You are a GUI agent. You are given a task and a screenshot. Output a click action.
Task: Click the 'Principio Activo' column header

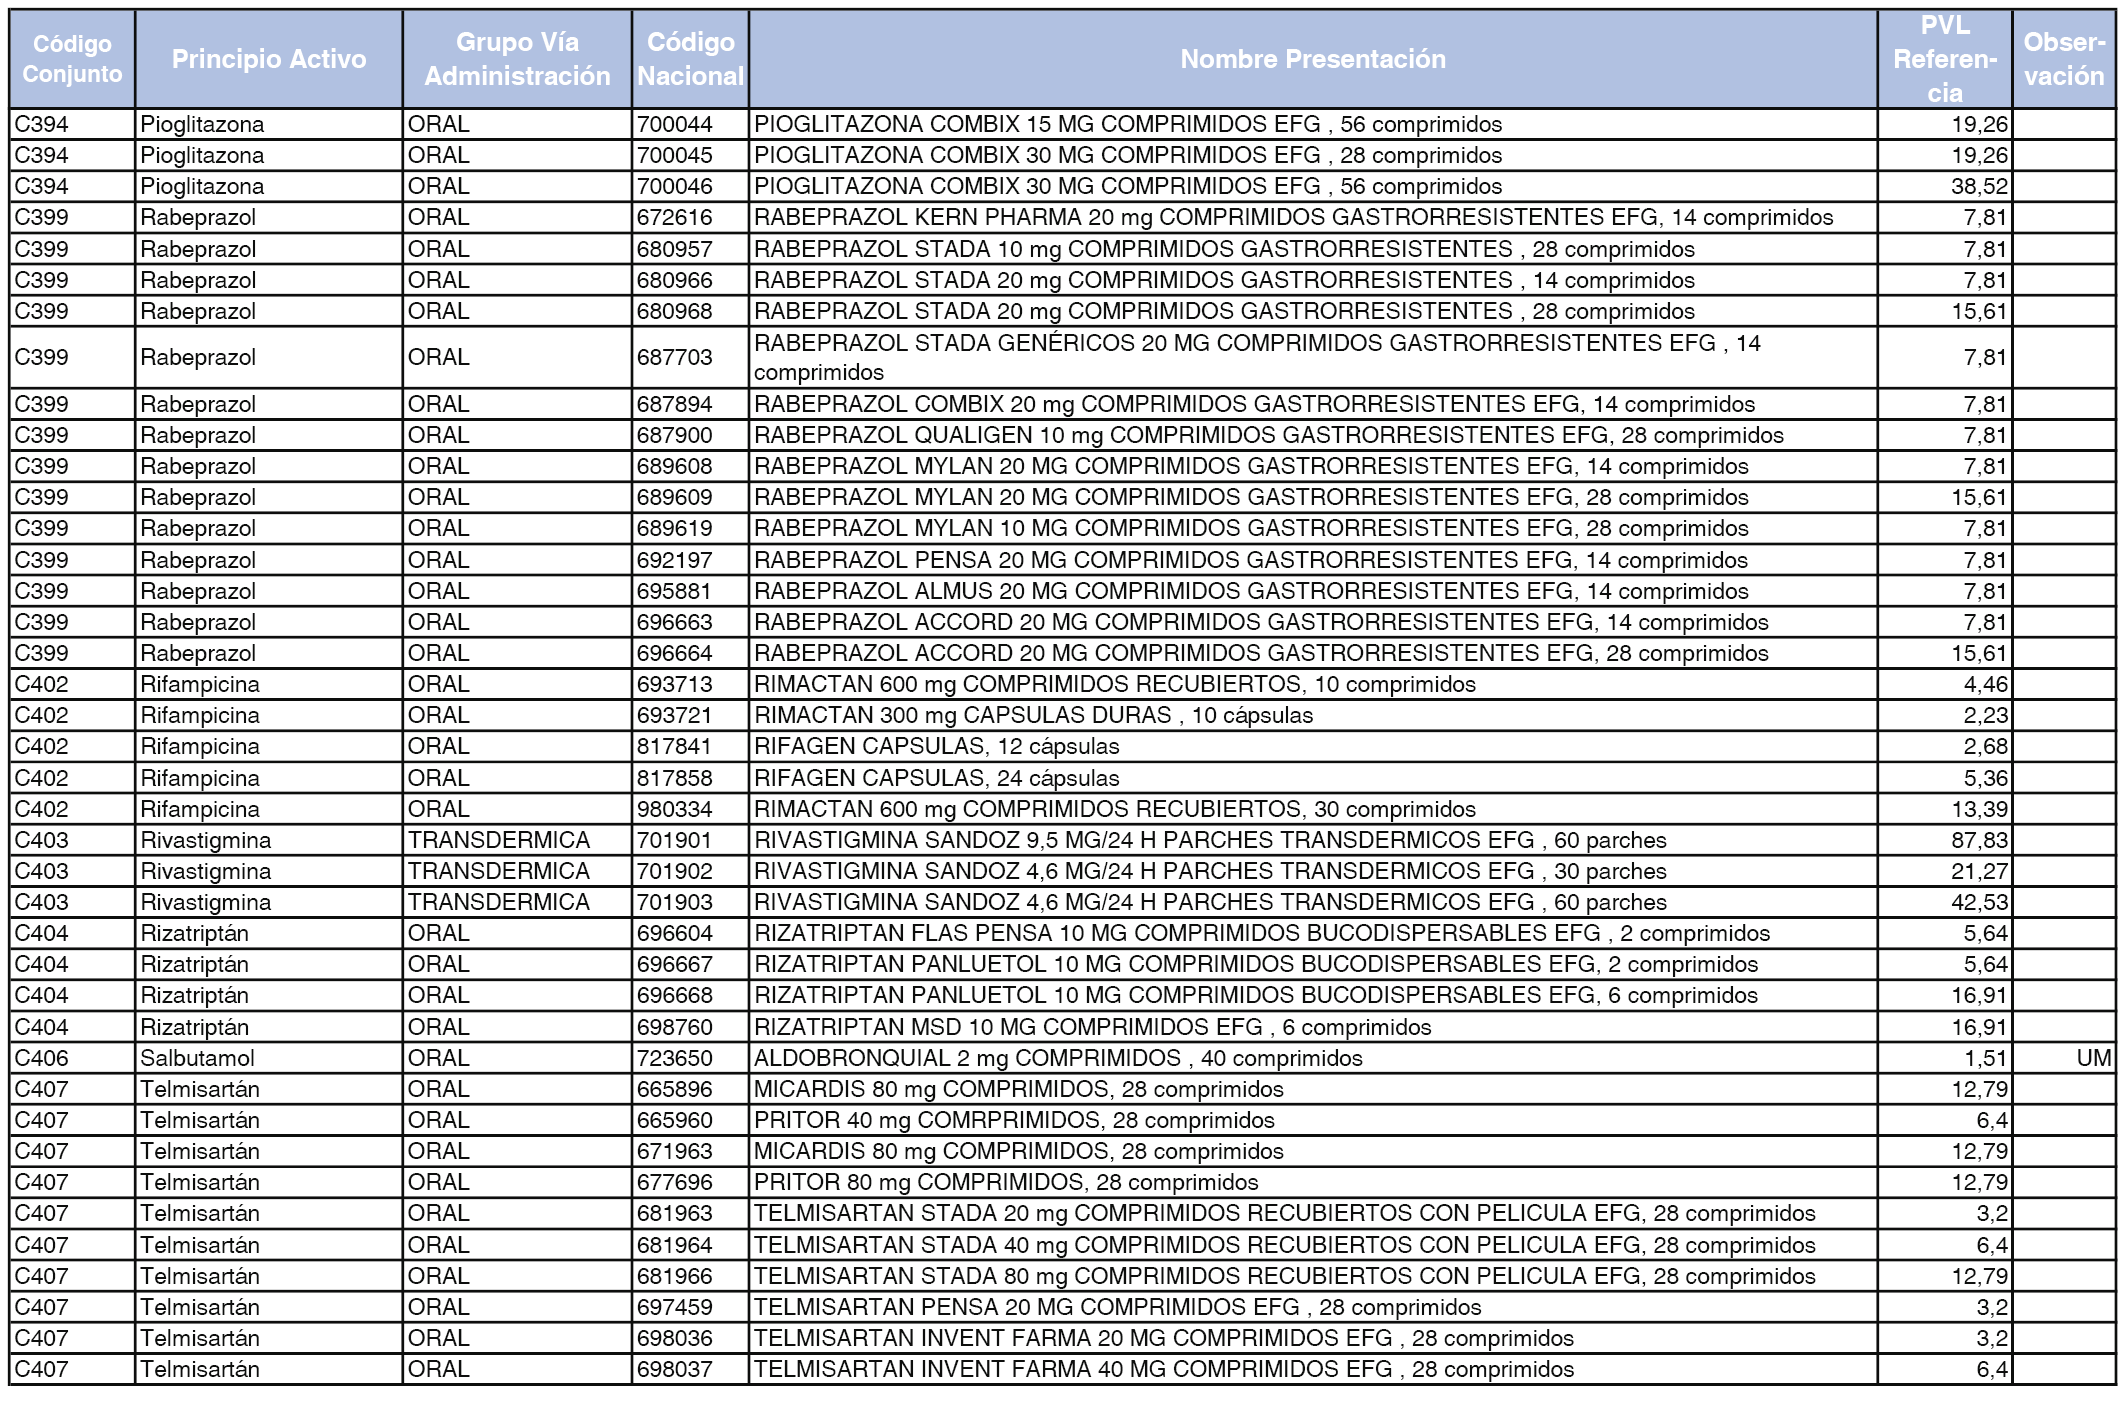pos(269,59)
